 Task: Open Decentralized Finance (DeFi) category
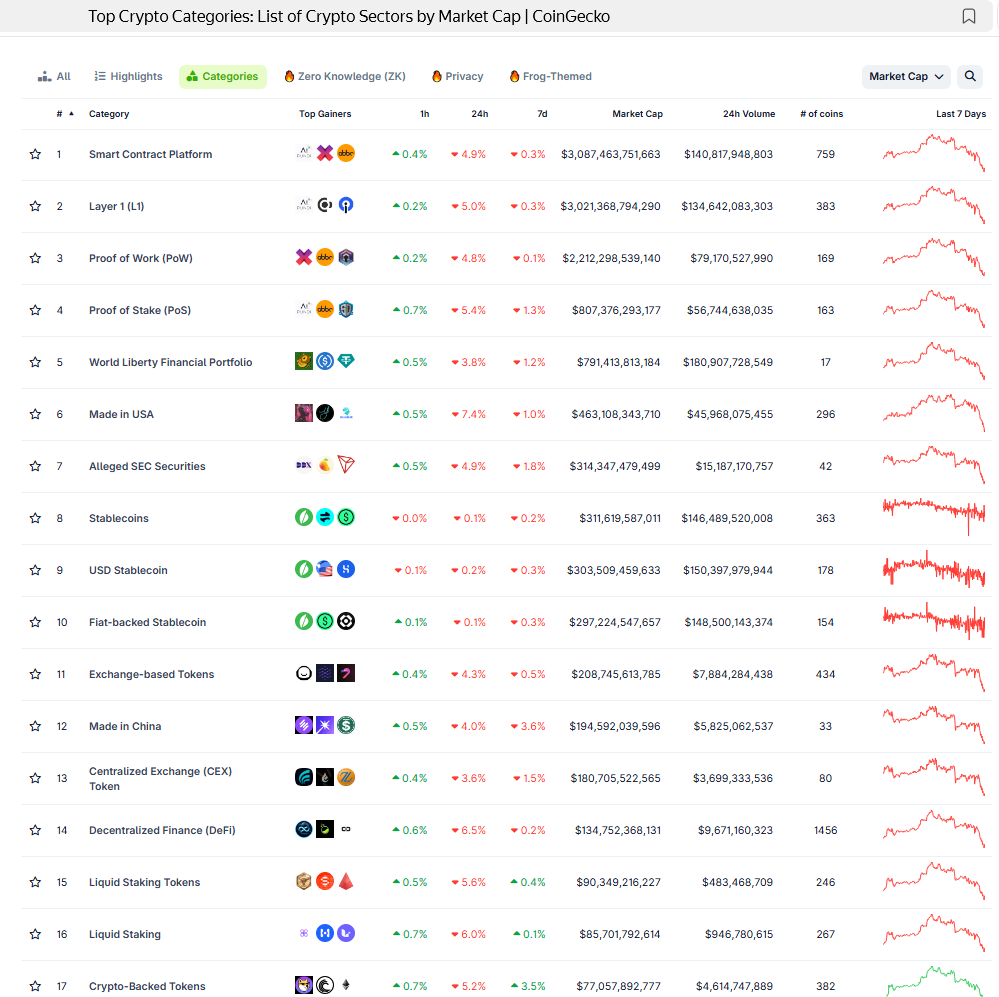[162, 830]
